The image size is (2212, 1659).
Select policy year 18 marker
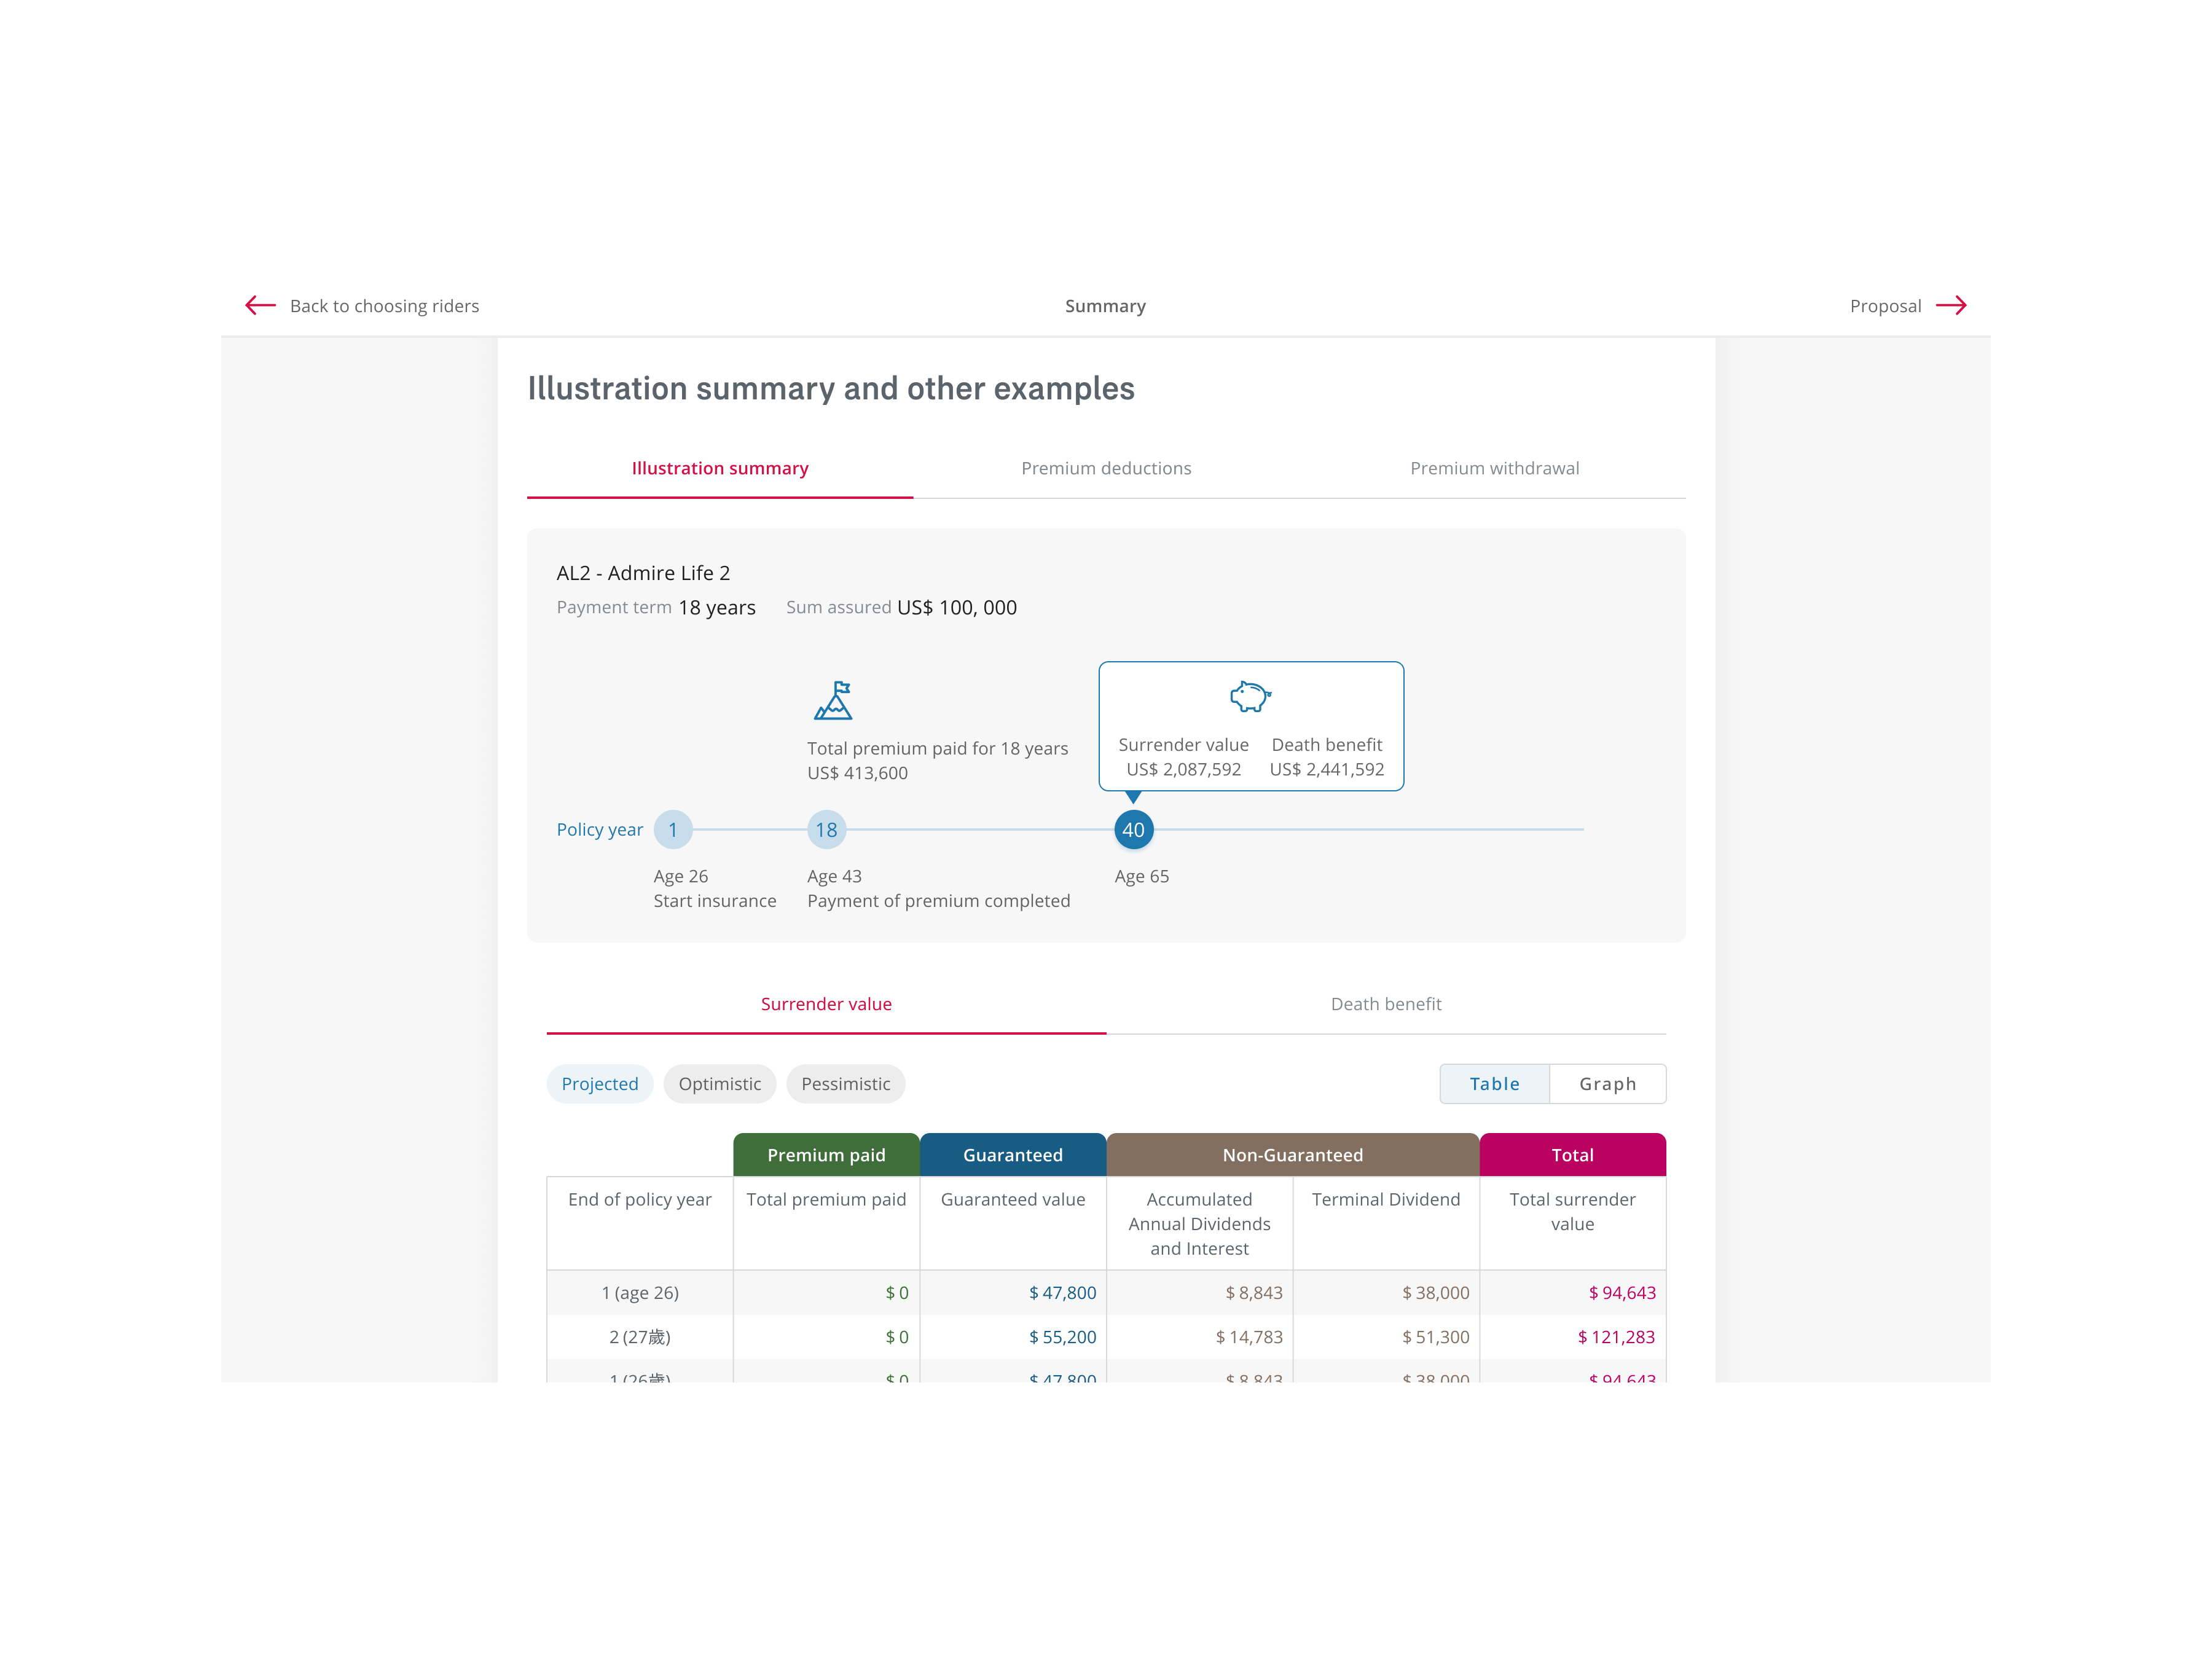(x=826, y=830)
